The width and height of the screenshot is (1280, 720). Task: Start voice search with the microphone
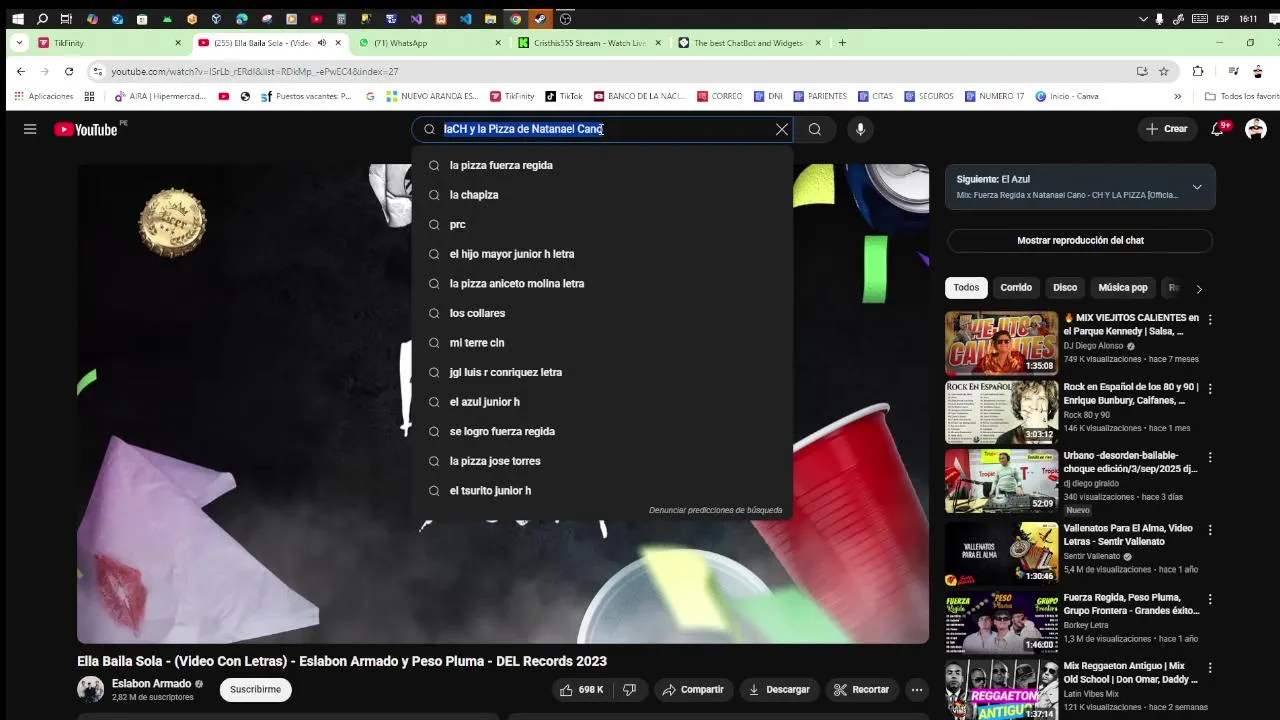click(860, 129)
